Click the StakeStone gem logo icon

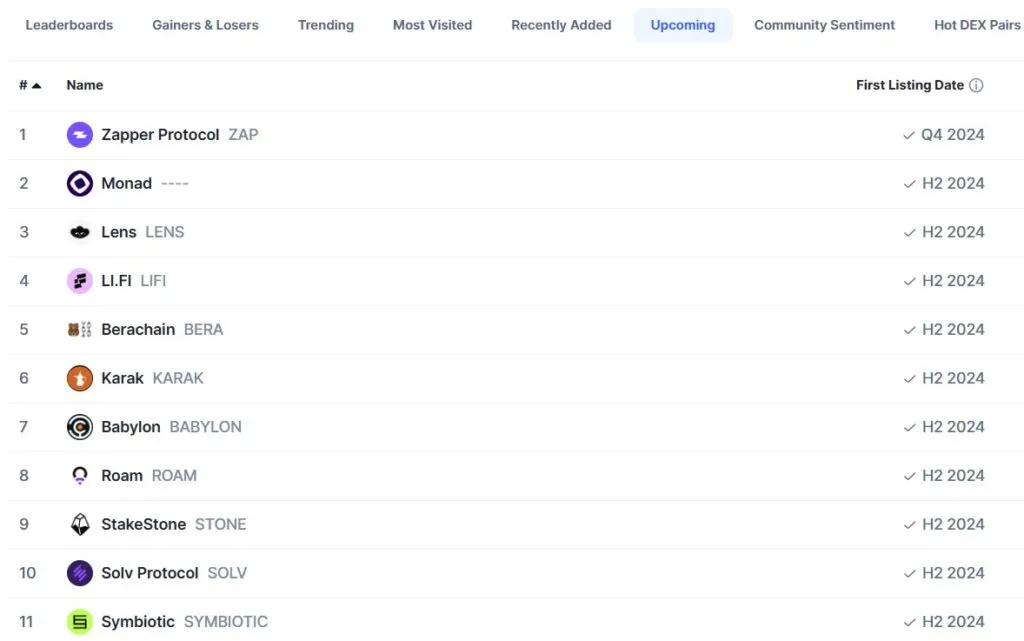[80, 525]
